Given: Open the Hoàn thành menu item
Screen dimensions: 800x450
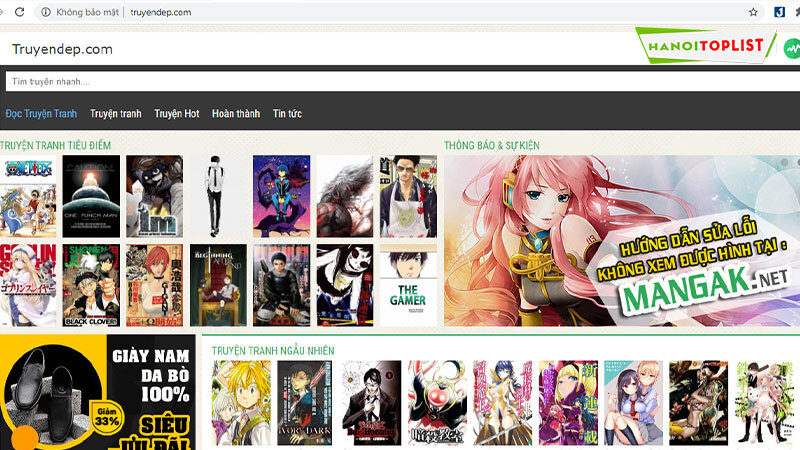Looking at the screenshot, I should coord(236,113).
